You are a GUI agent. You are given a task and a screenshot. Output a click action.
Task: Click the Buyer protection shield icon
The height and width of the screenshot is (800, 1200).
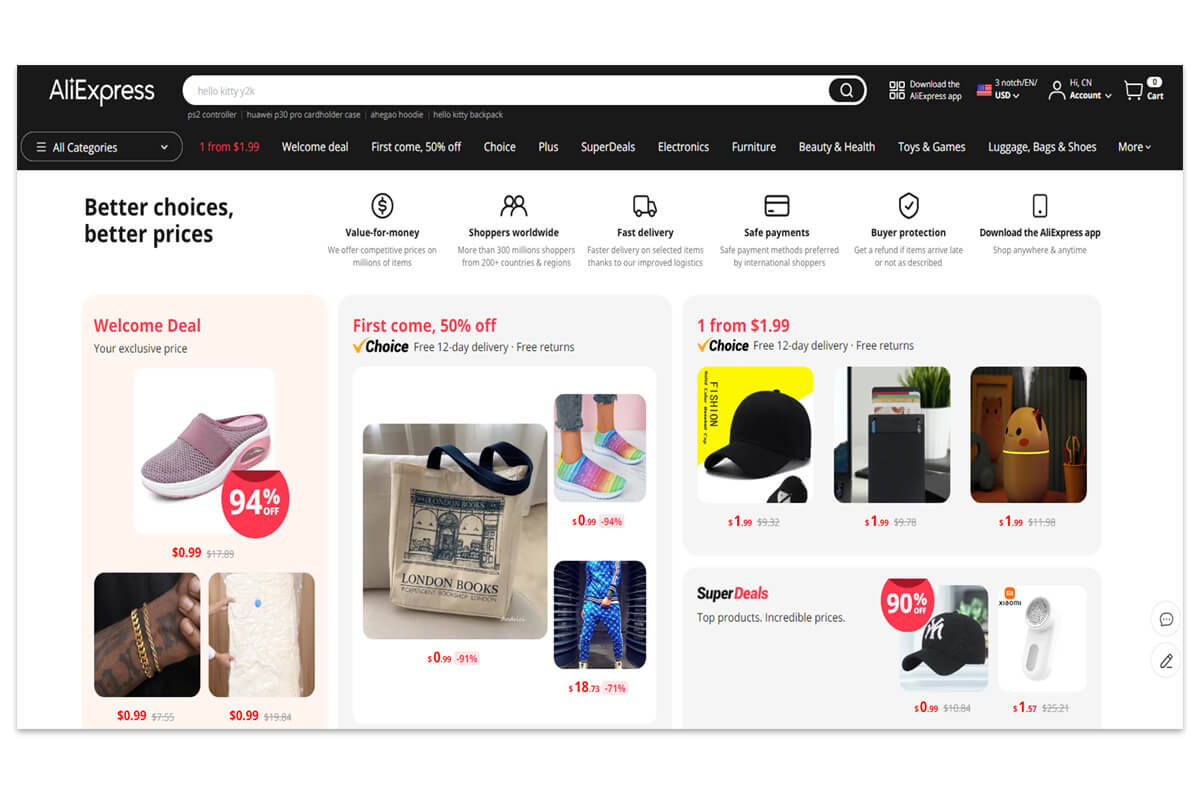coord(908,206)
